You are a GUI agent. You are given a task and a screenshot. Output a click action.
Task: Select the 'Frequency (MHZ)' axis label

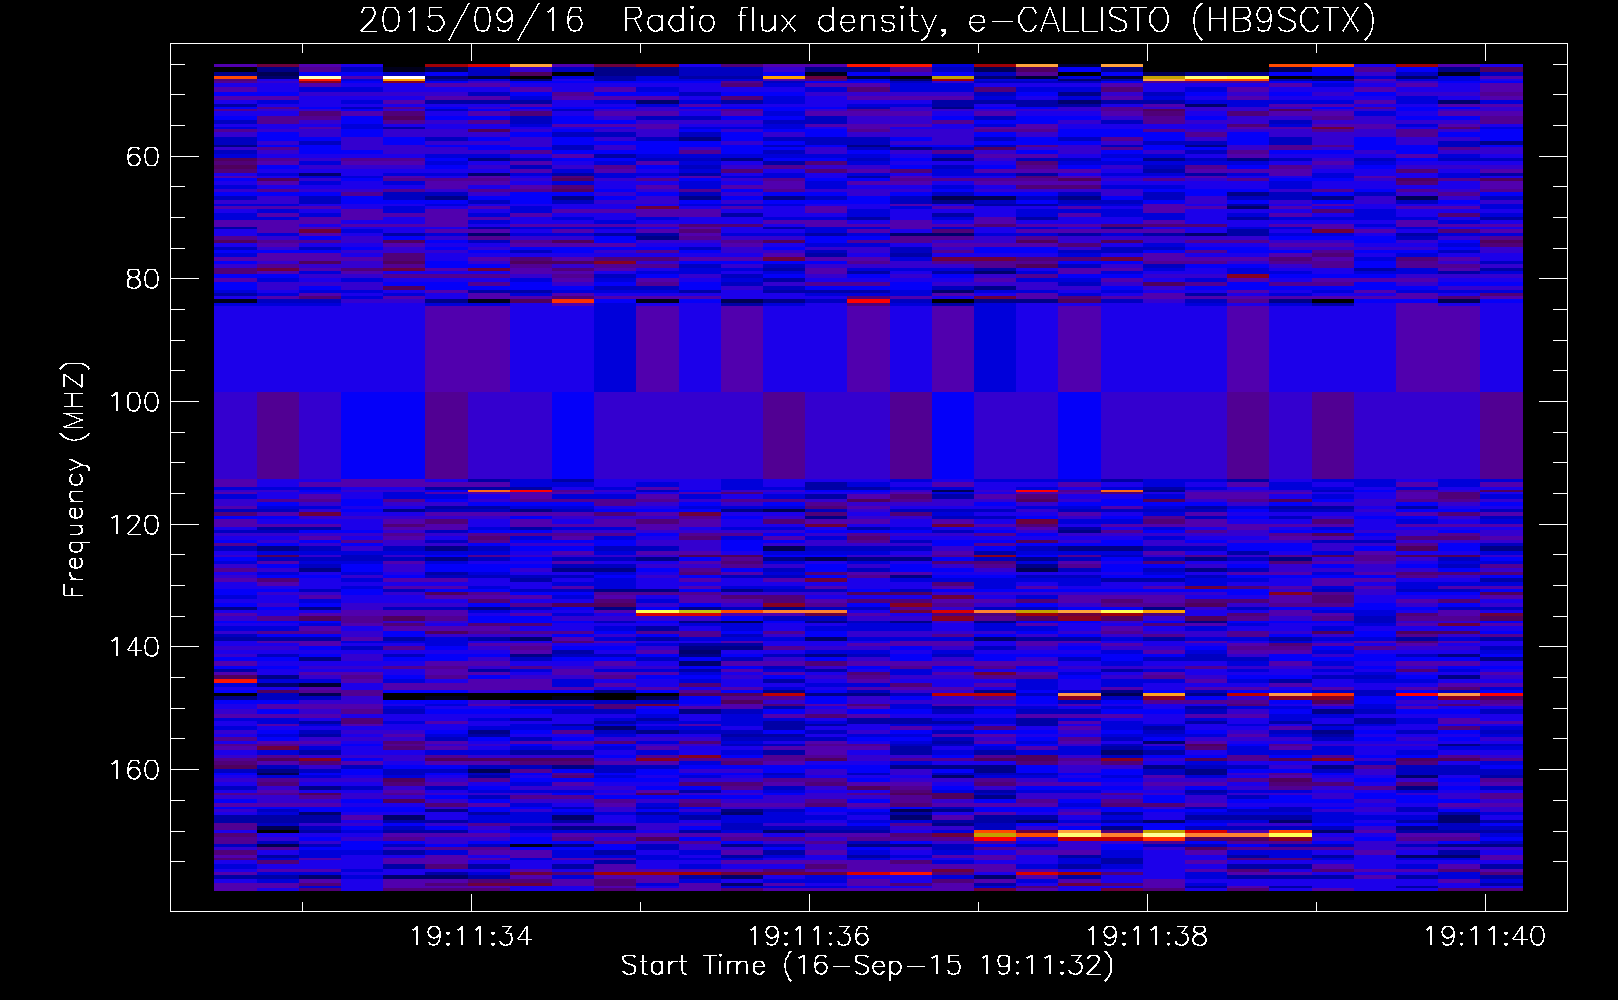click(x=75, y=480)
